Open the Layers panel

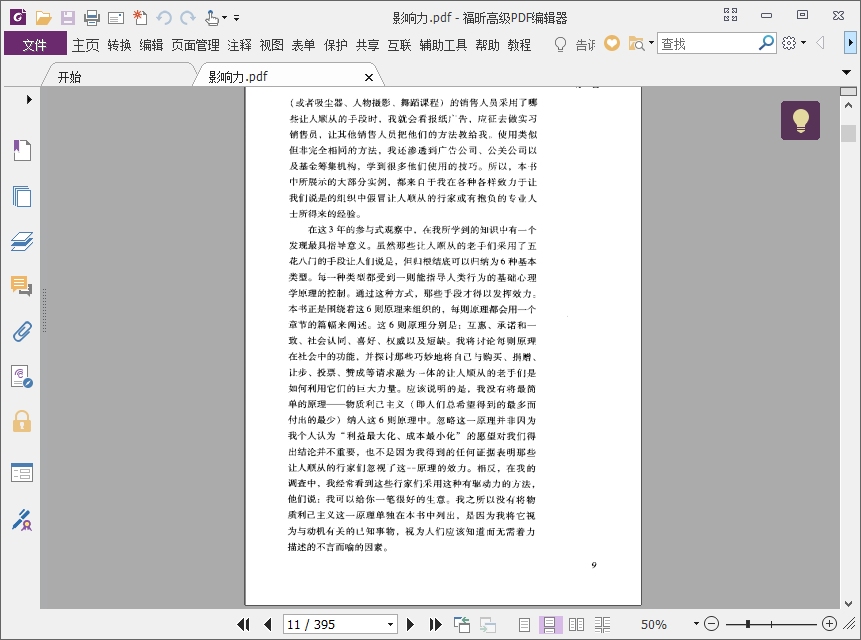pyautogui.click(x=22, y=242)
